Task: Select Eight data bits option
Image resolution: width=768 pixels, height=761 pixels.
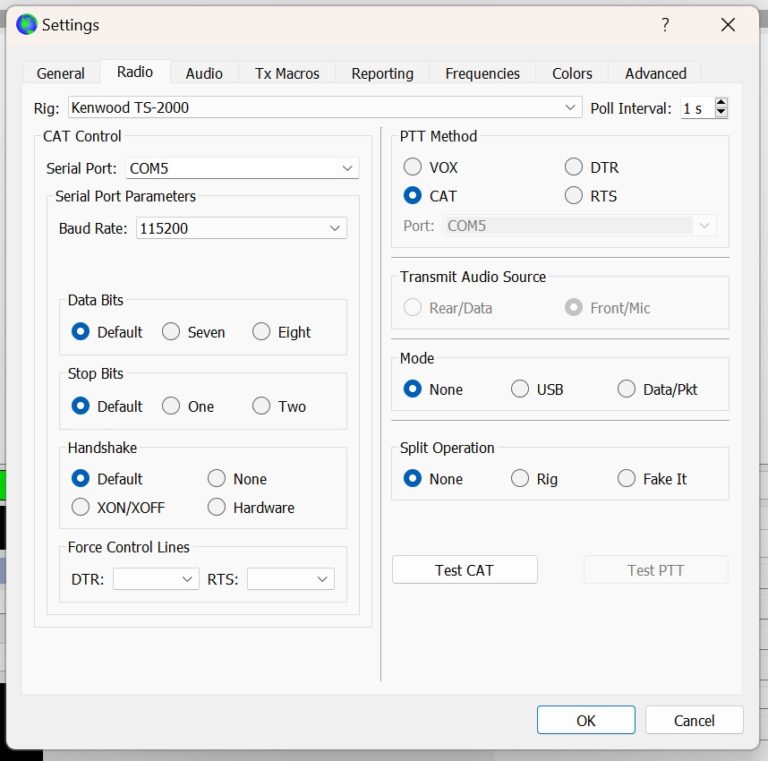Action: click(262, 332)
